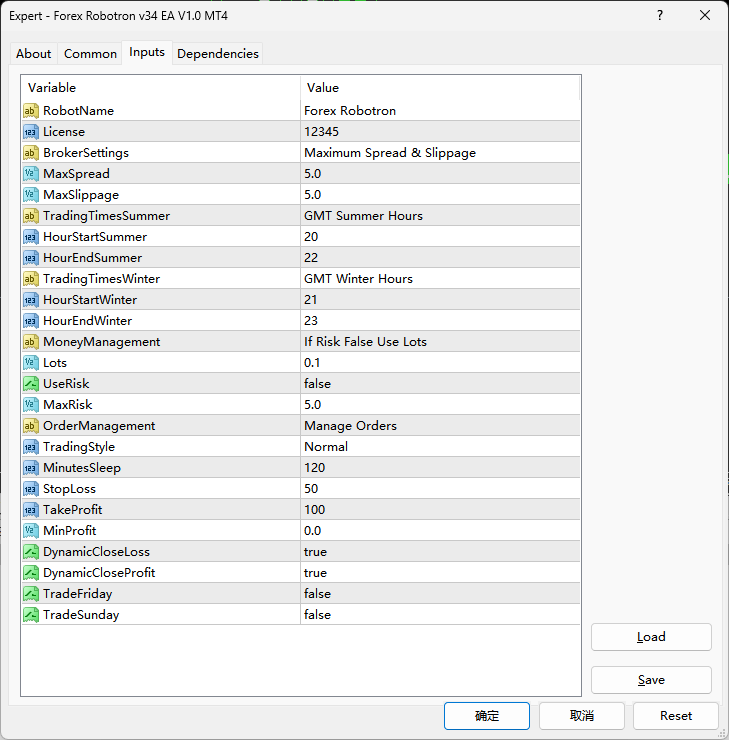Select the StopLoss value 50

(440, 489)
